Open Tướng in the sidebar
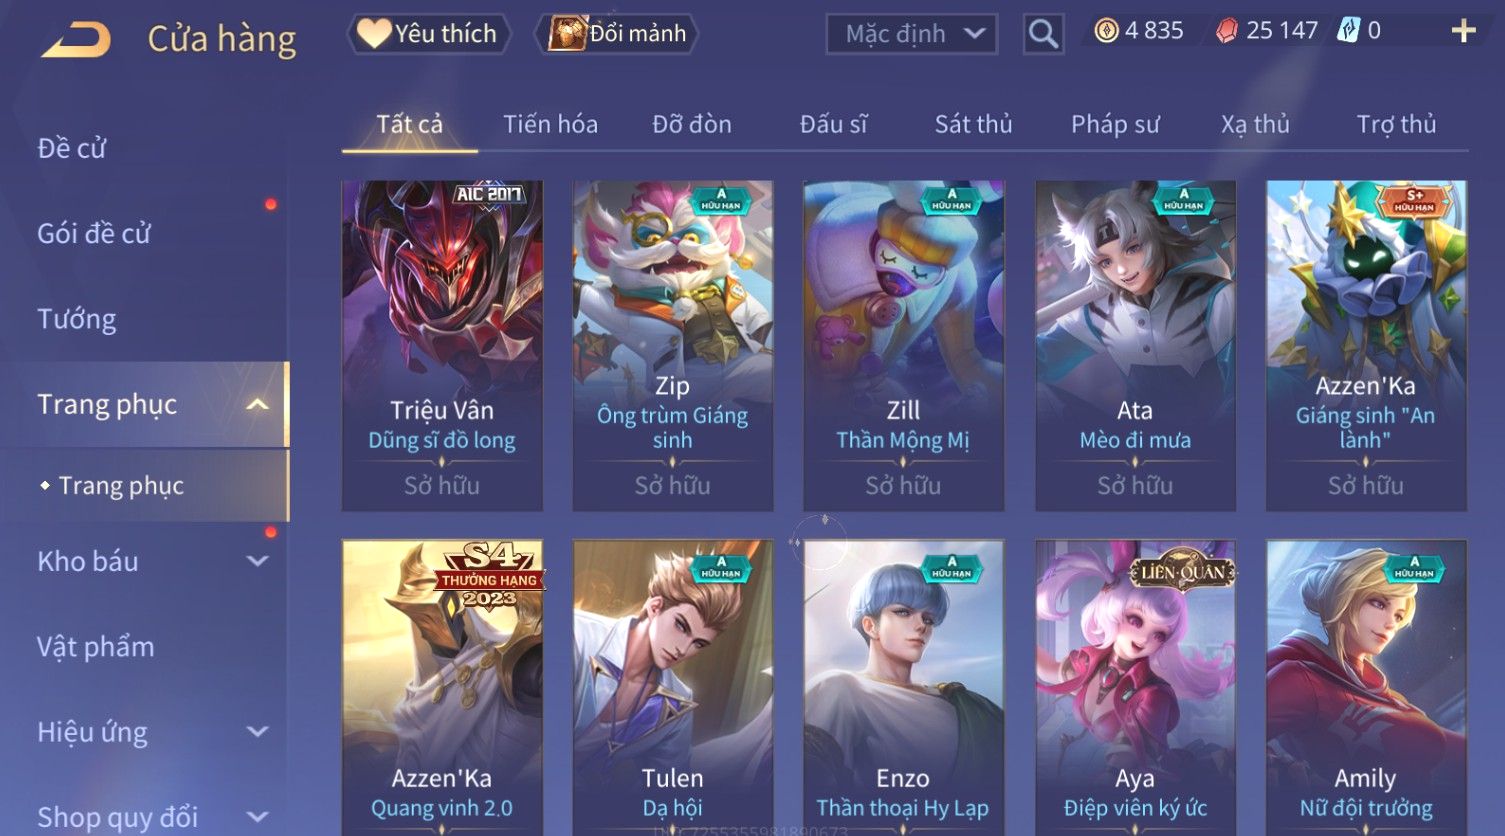The image size is (1505, 836). pyautogui.click(x=77, y=319)
